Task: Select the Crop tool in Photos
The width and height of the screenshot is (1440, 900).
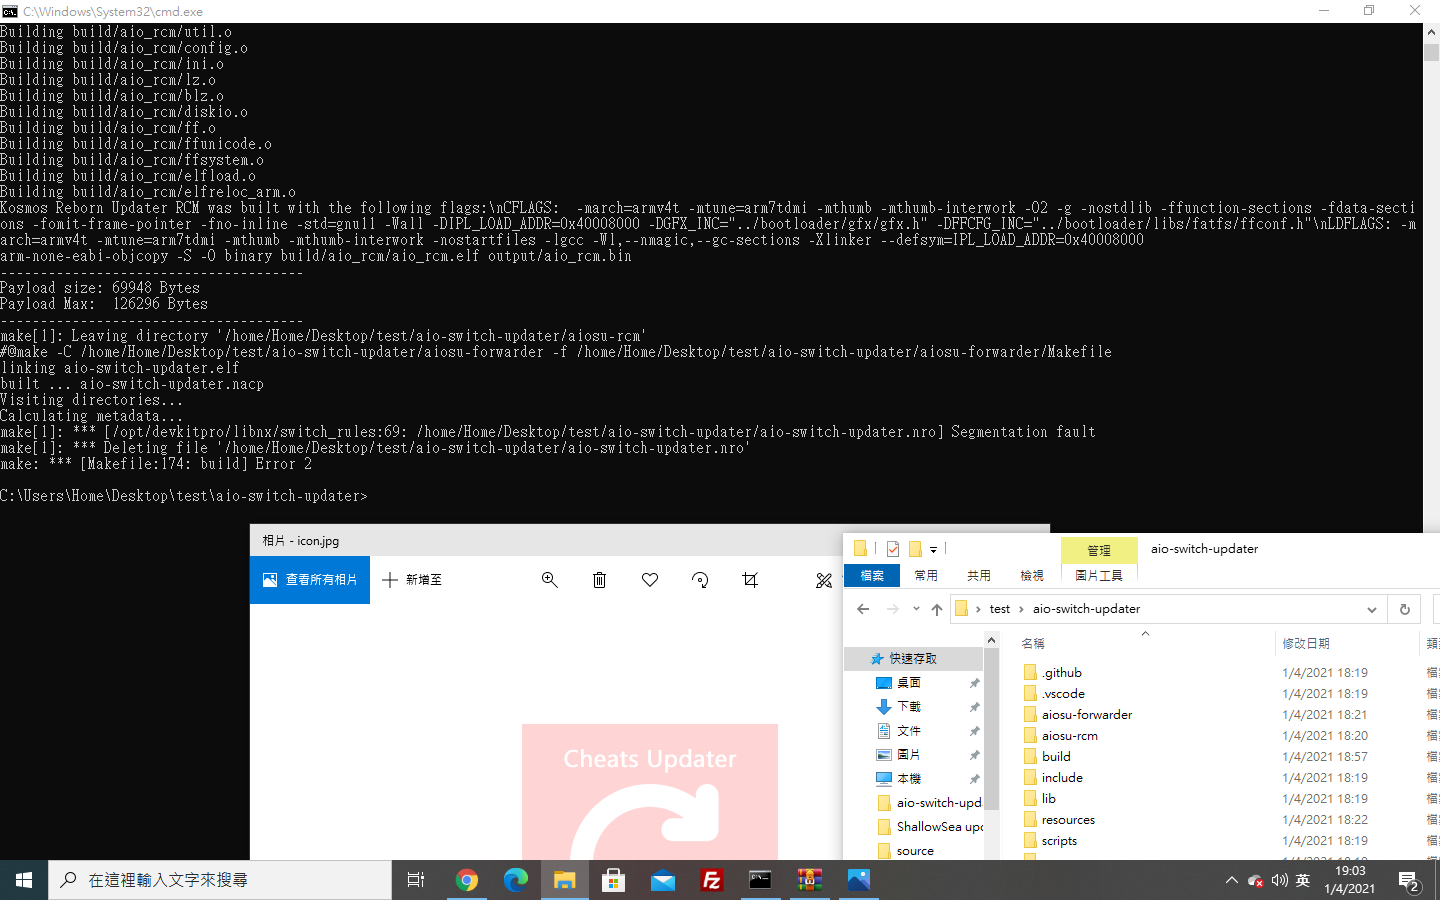Action: 750,580
